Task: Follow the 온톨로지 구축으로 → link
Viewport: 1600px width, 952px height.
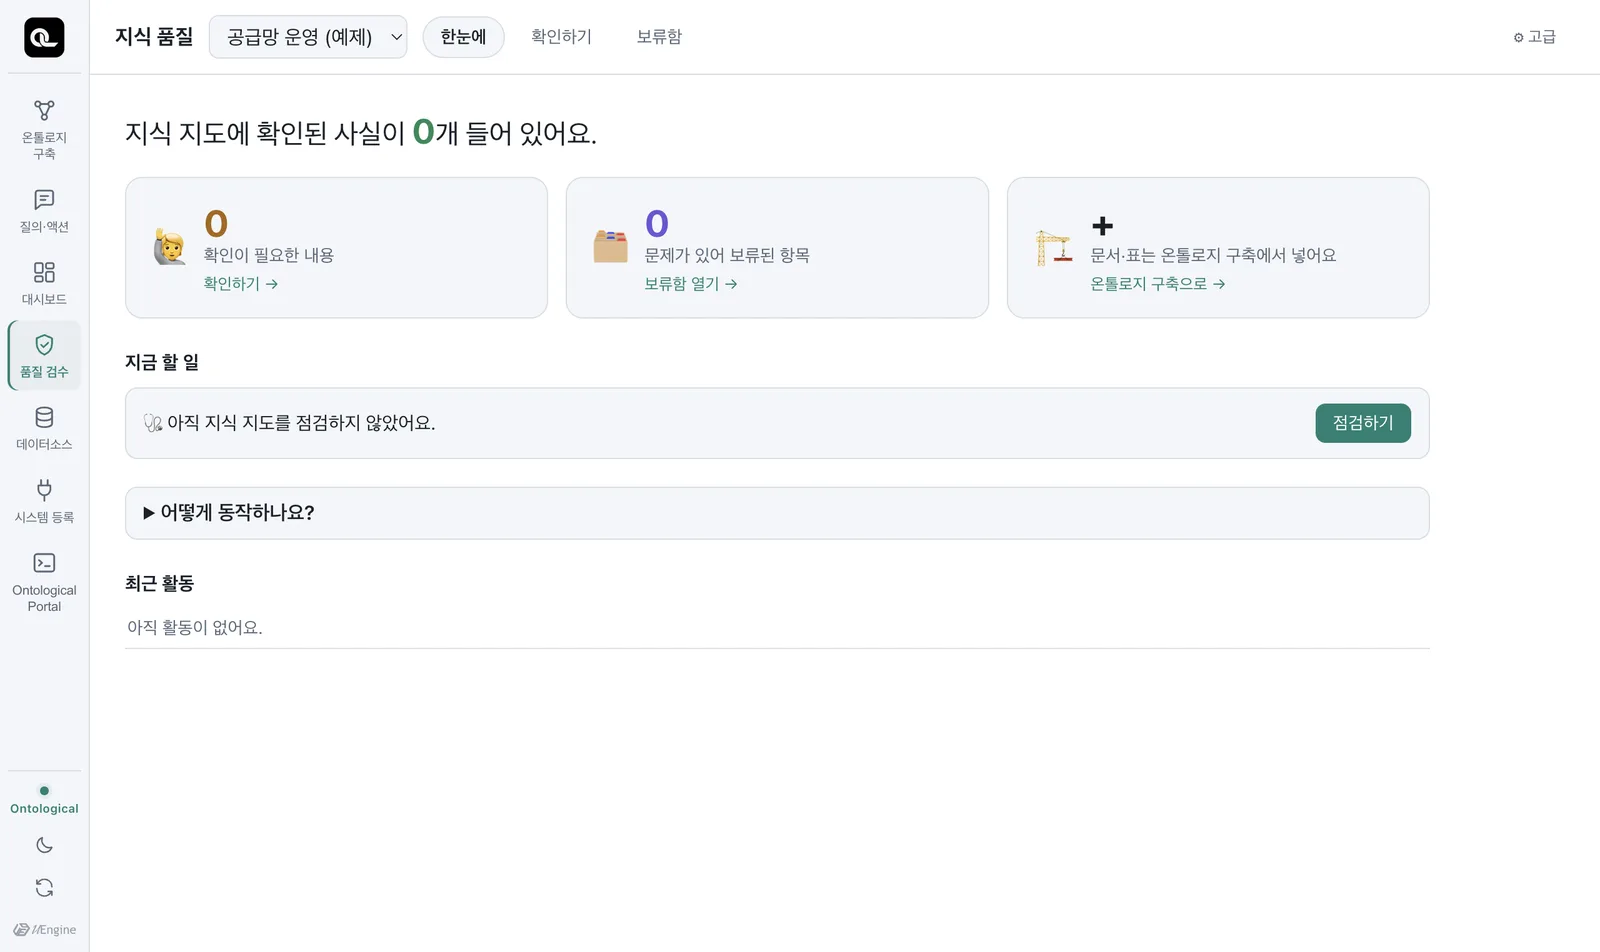Action: click(1158, 284)
